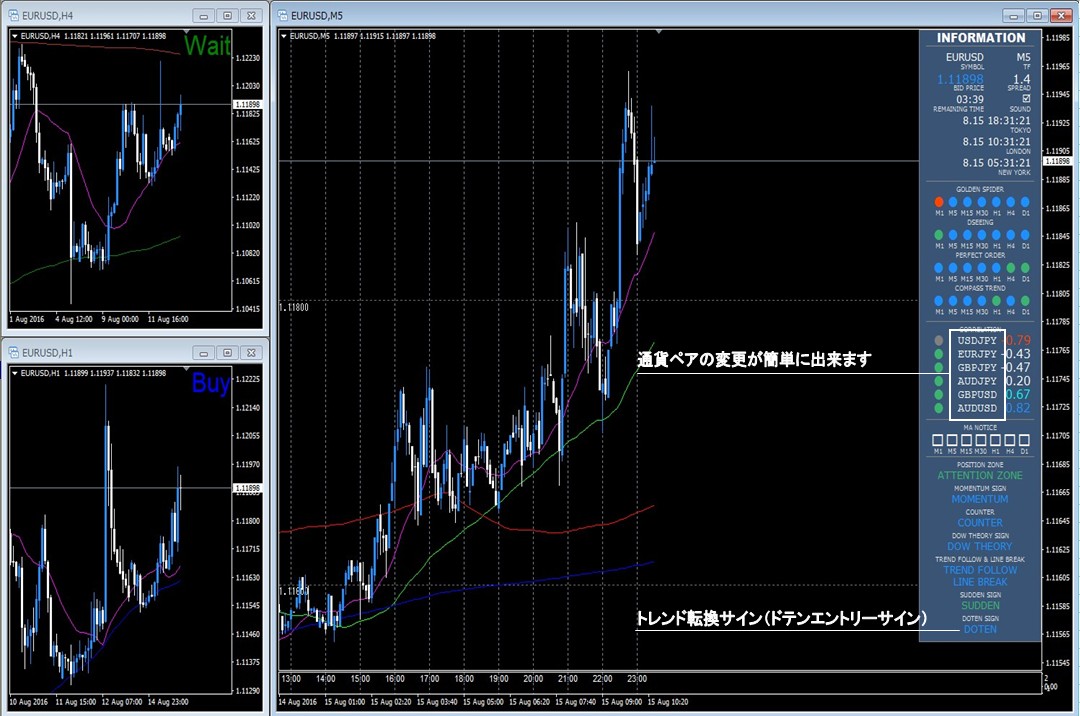Viewport: 1080px width, 716px height.
Task: Click the Dseeing M30 indicator dot
Action: 982,235
